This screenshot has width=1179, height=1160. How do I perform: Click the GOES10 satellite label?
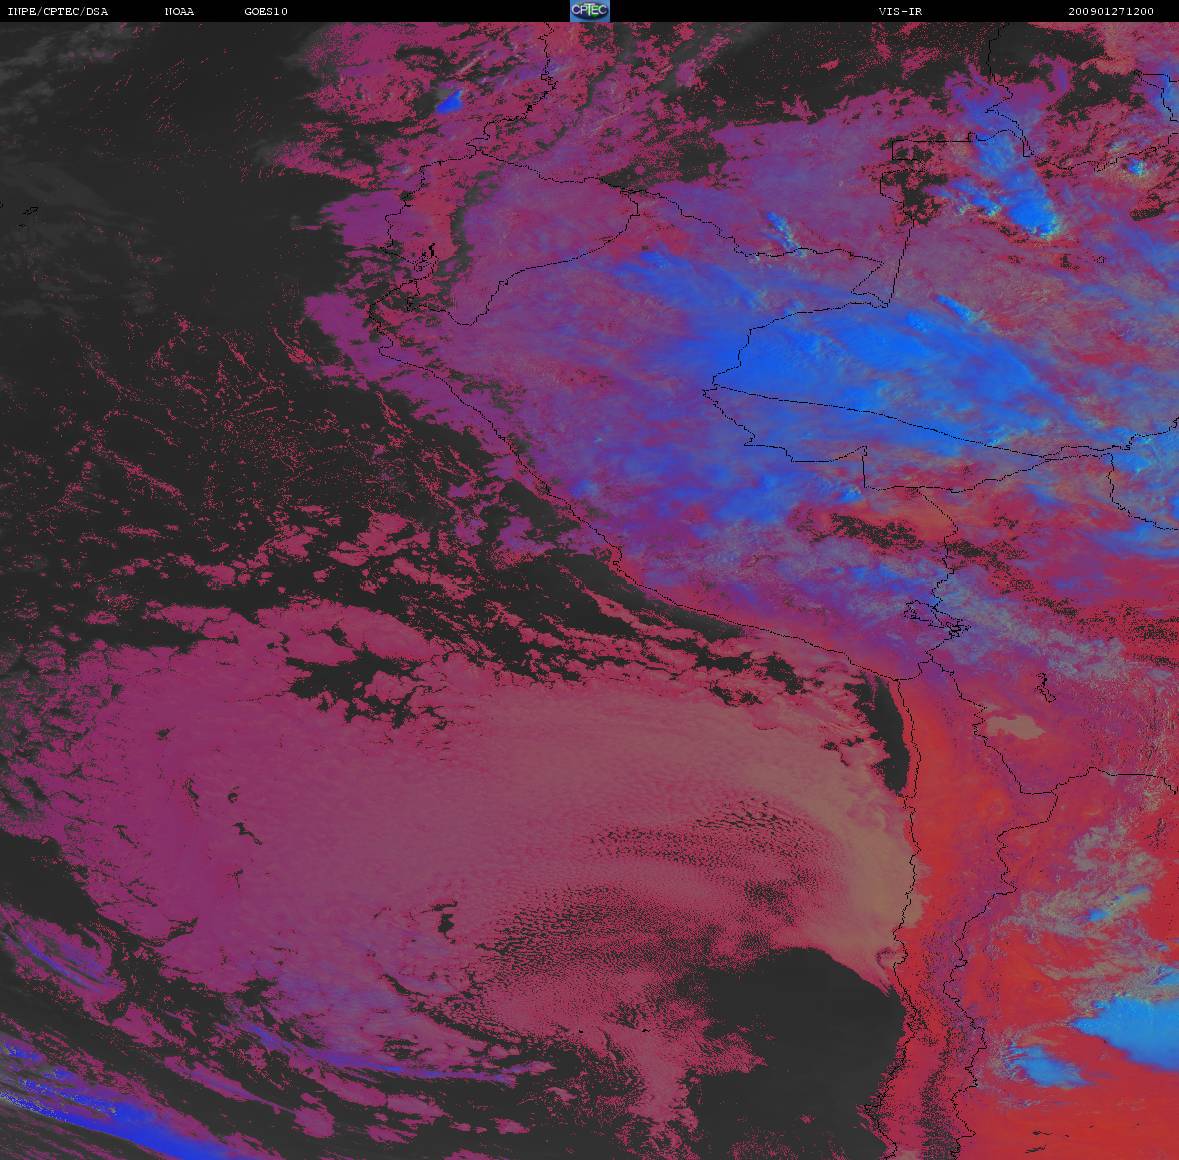click(266, 12)
